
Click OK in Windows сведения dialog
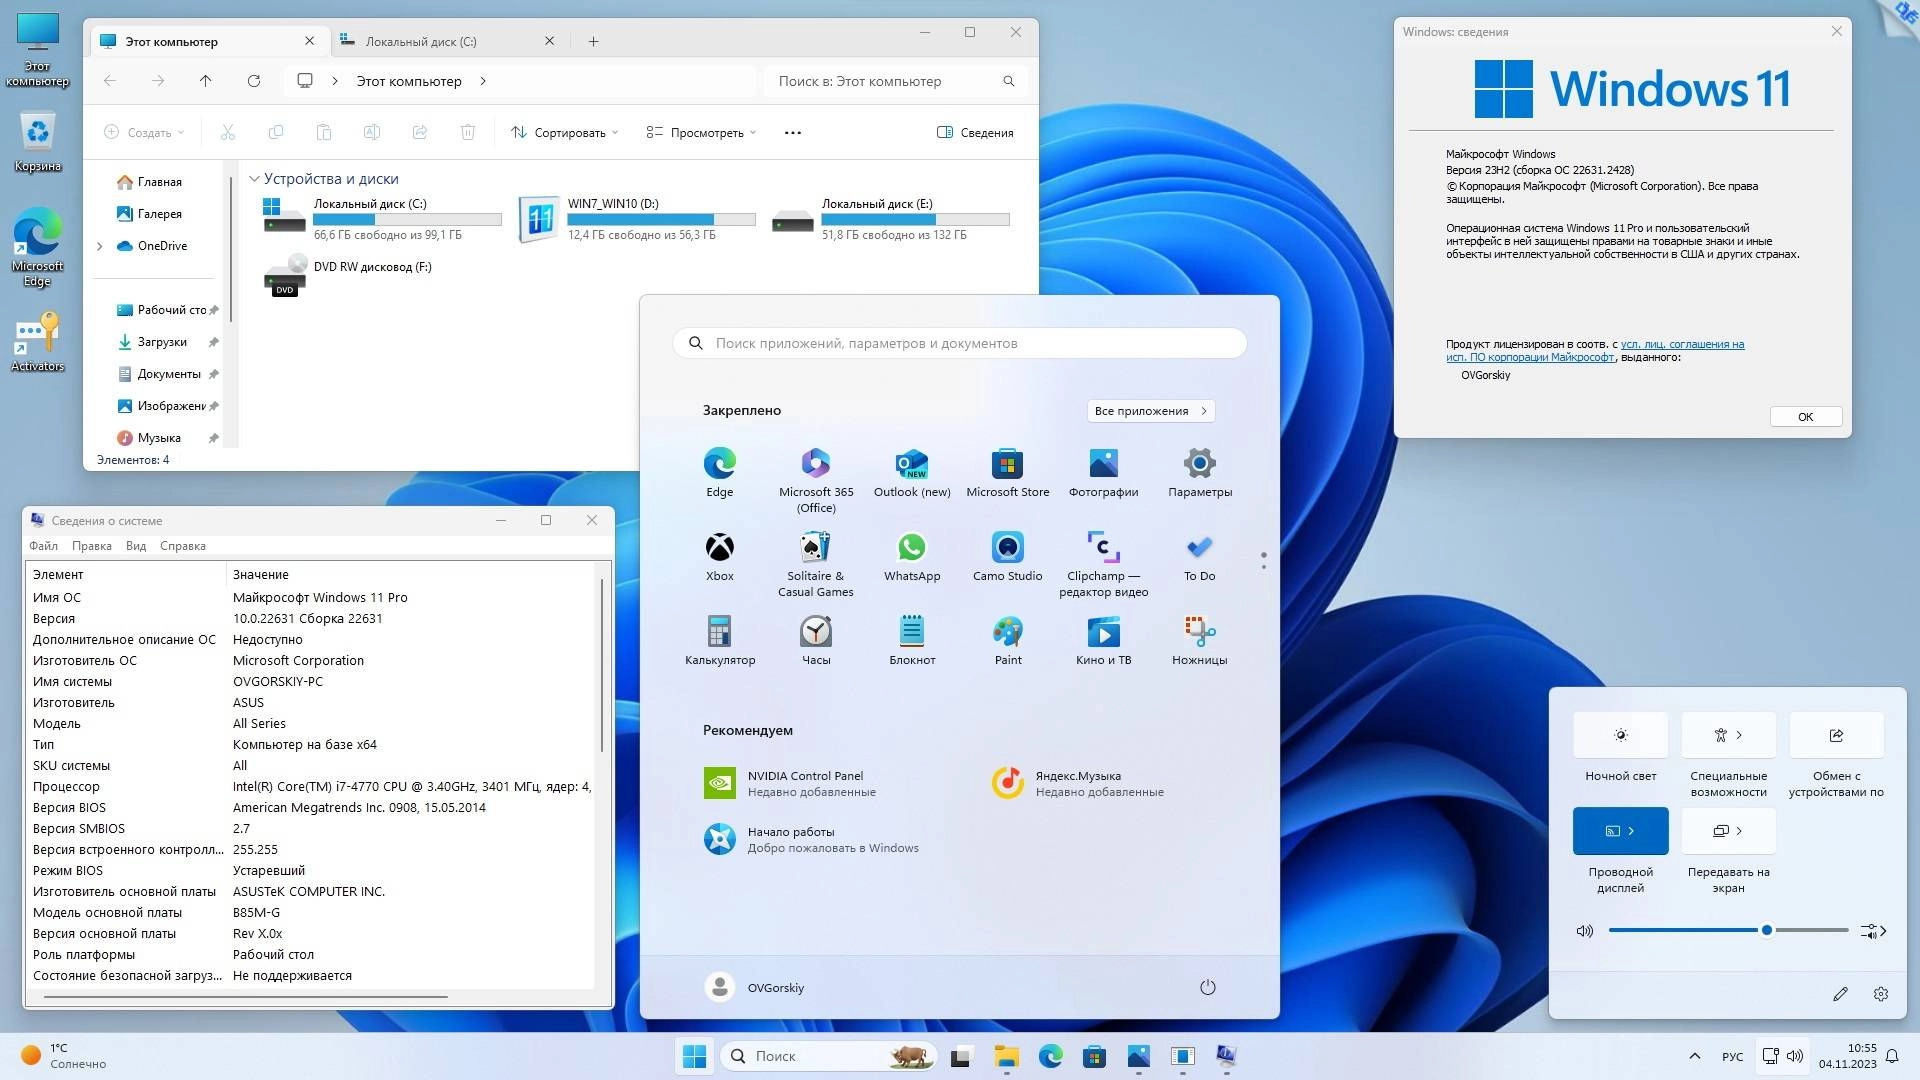[x=1805, y=417]
